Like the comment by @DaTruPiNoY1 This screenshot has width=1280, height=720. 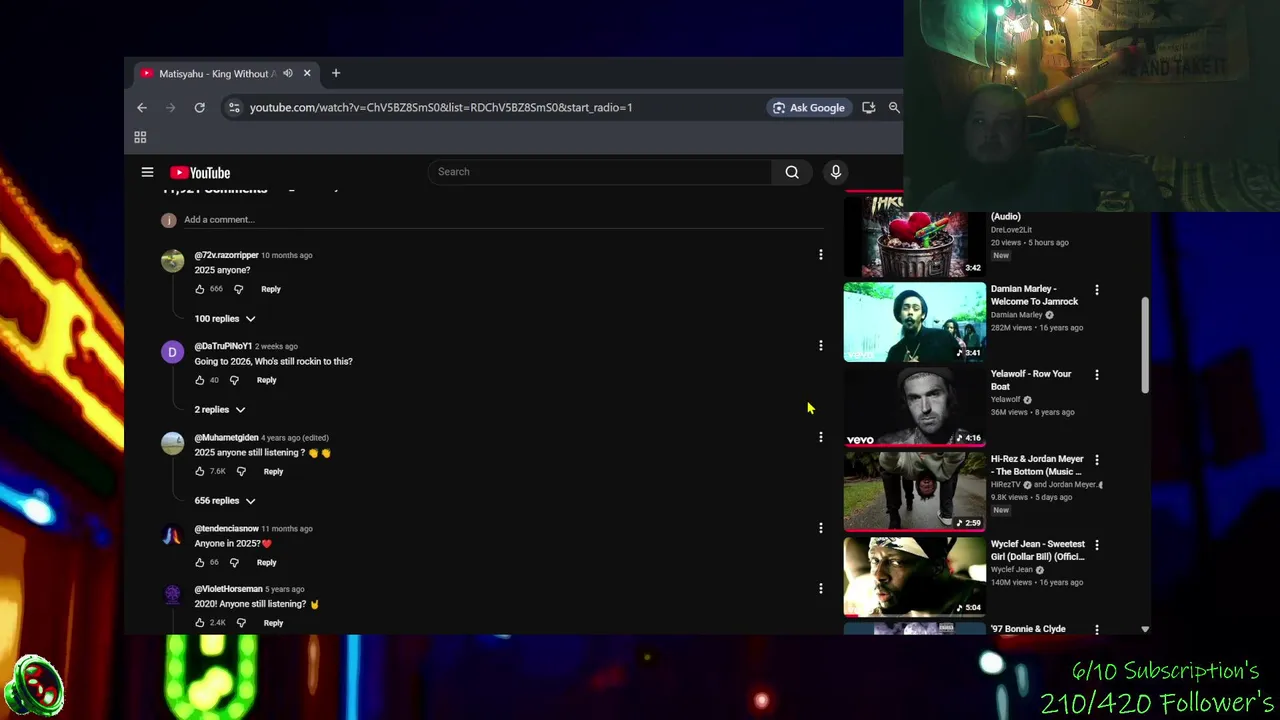click(x=200, y=380)
